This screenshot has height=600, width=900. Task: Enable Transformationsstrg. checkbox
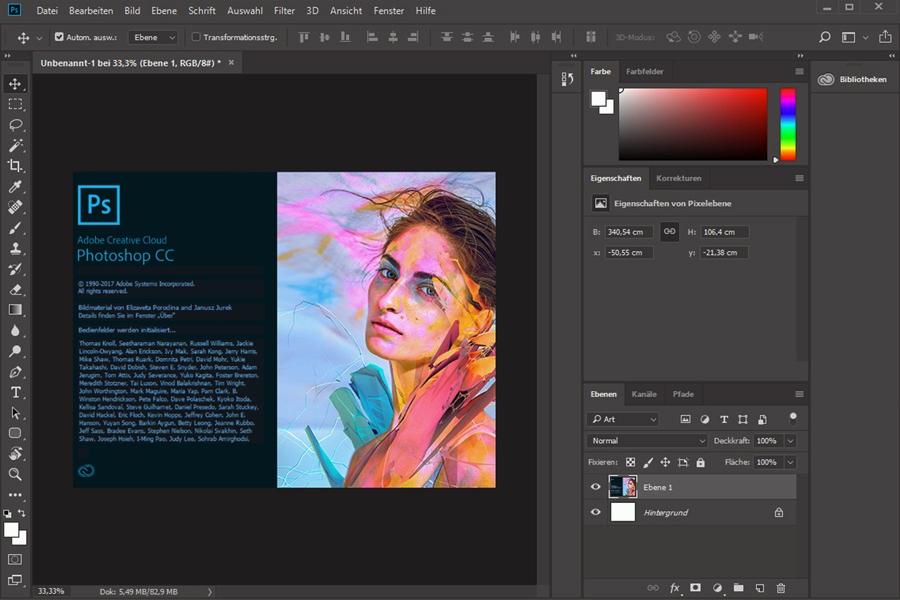(x=196, y=37)
